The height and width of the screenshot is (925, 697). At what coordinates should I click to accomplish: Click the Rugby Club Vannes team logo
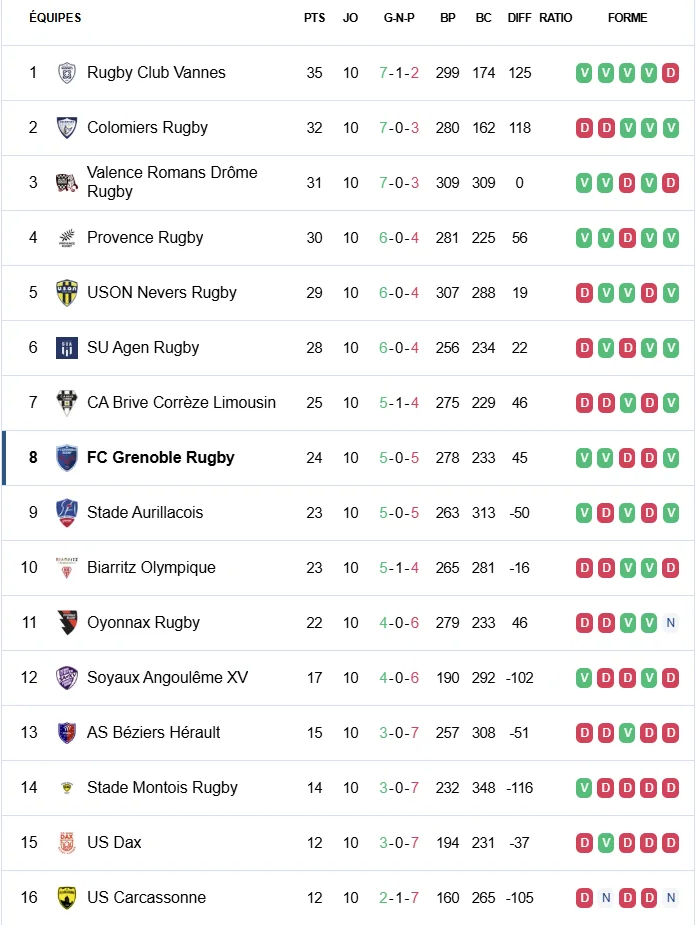[67, 73]
